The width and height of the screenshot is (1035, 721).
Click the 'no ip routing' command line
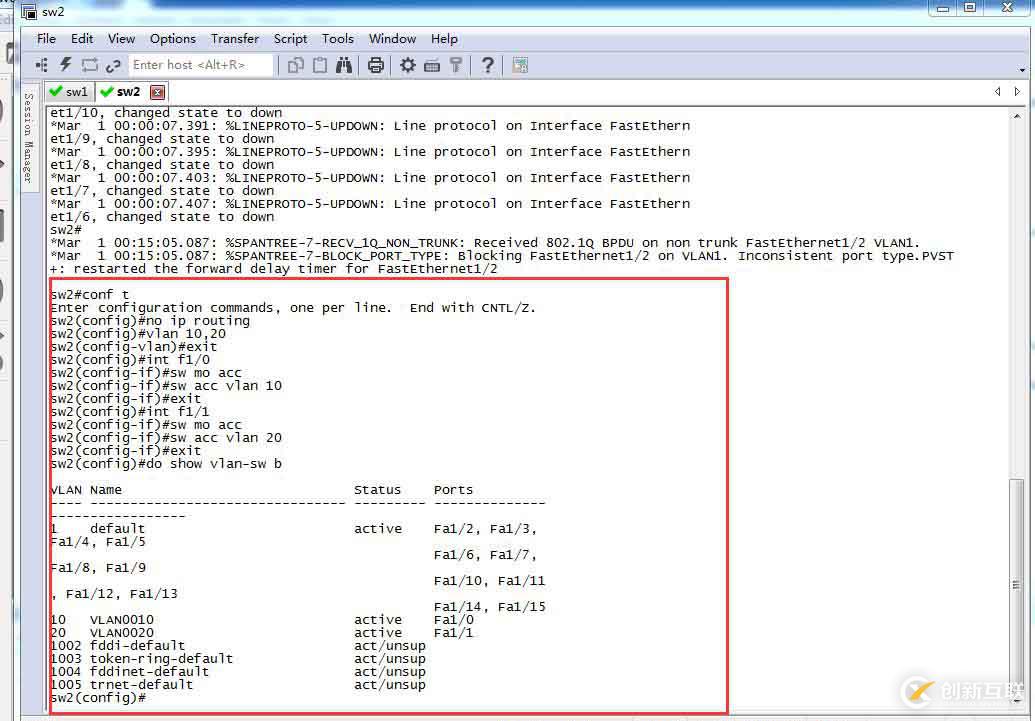(x=150, y=321)
